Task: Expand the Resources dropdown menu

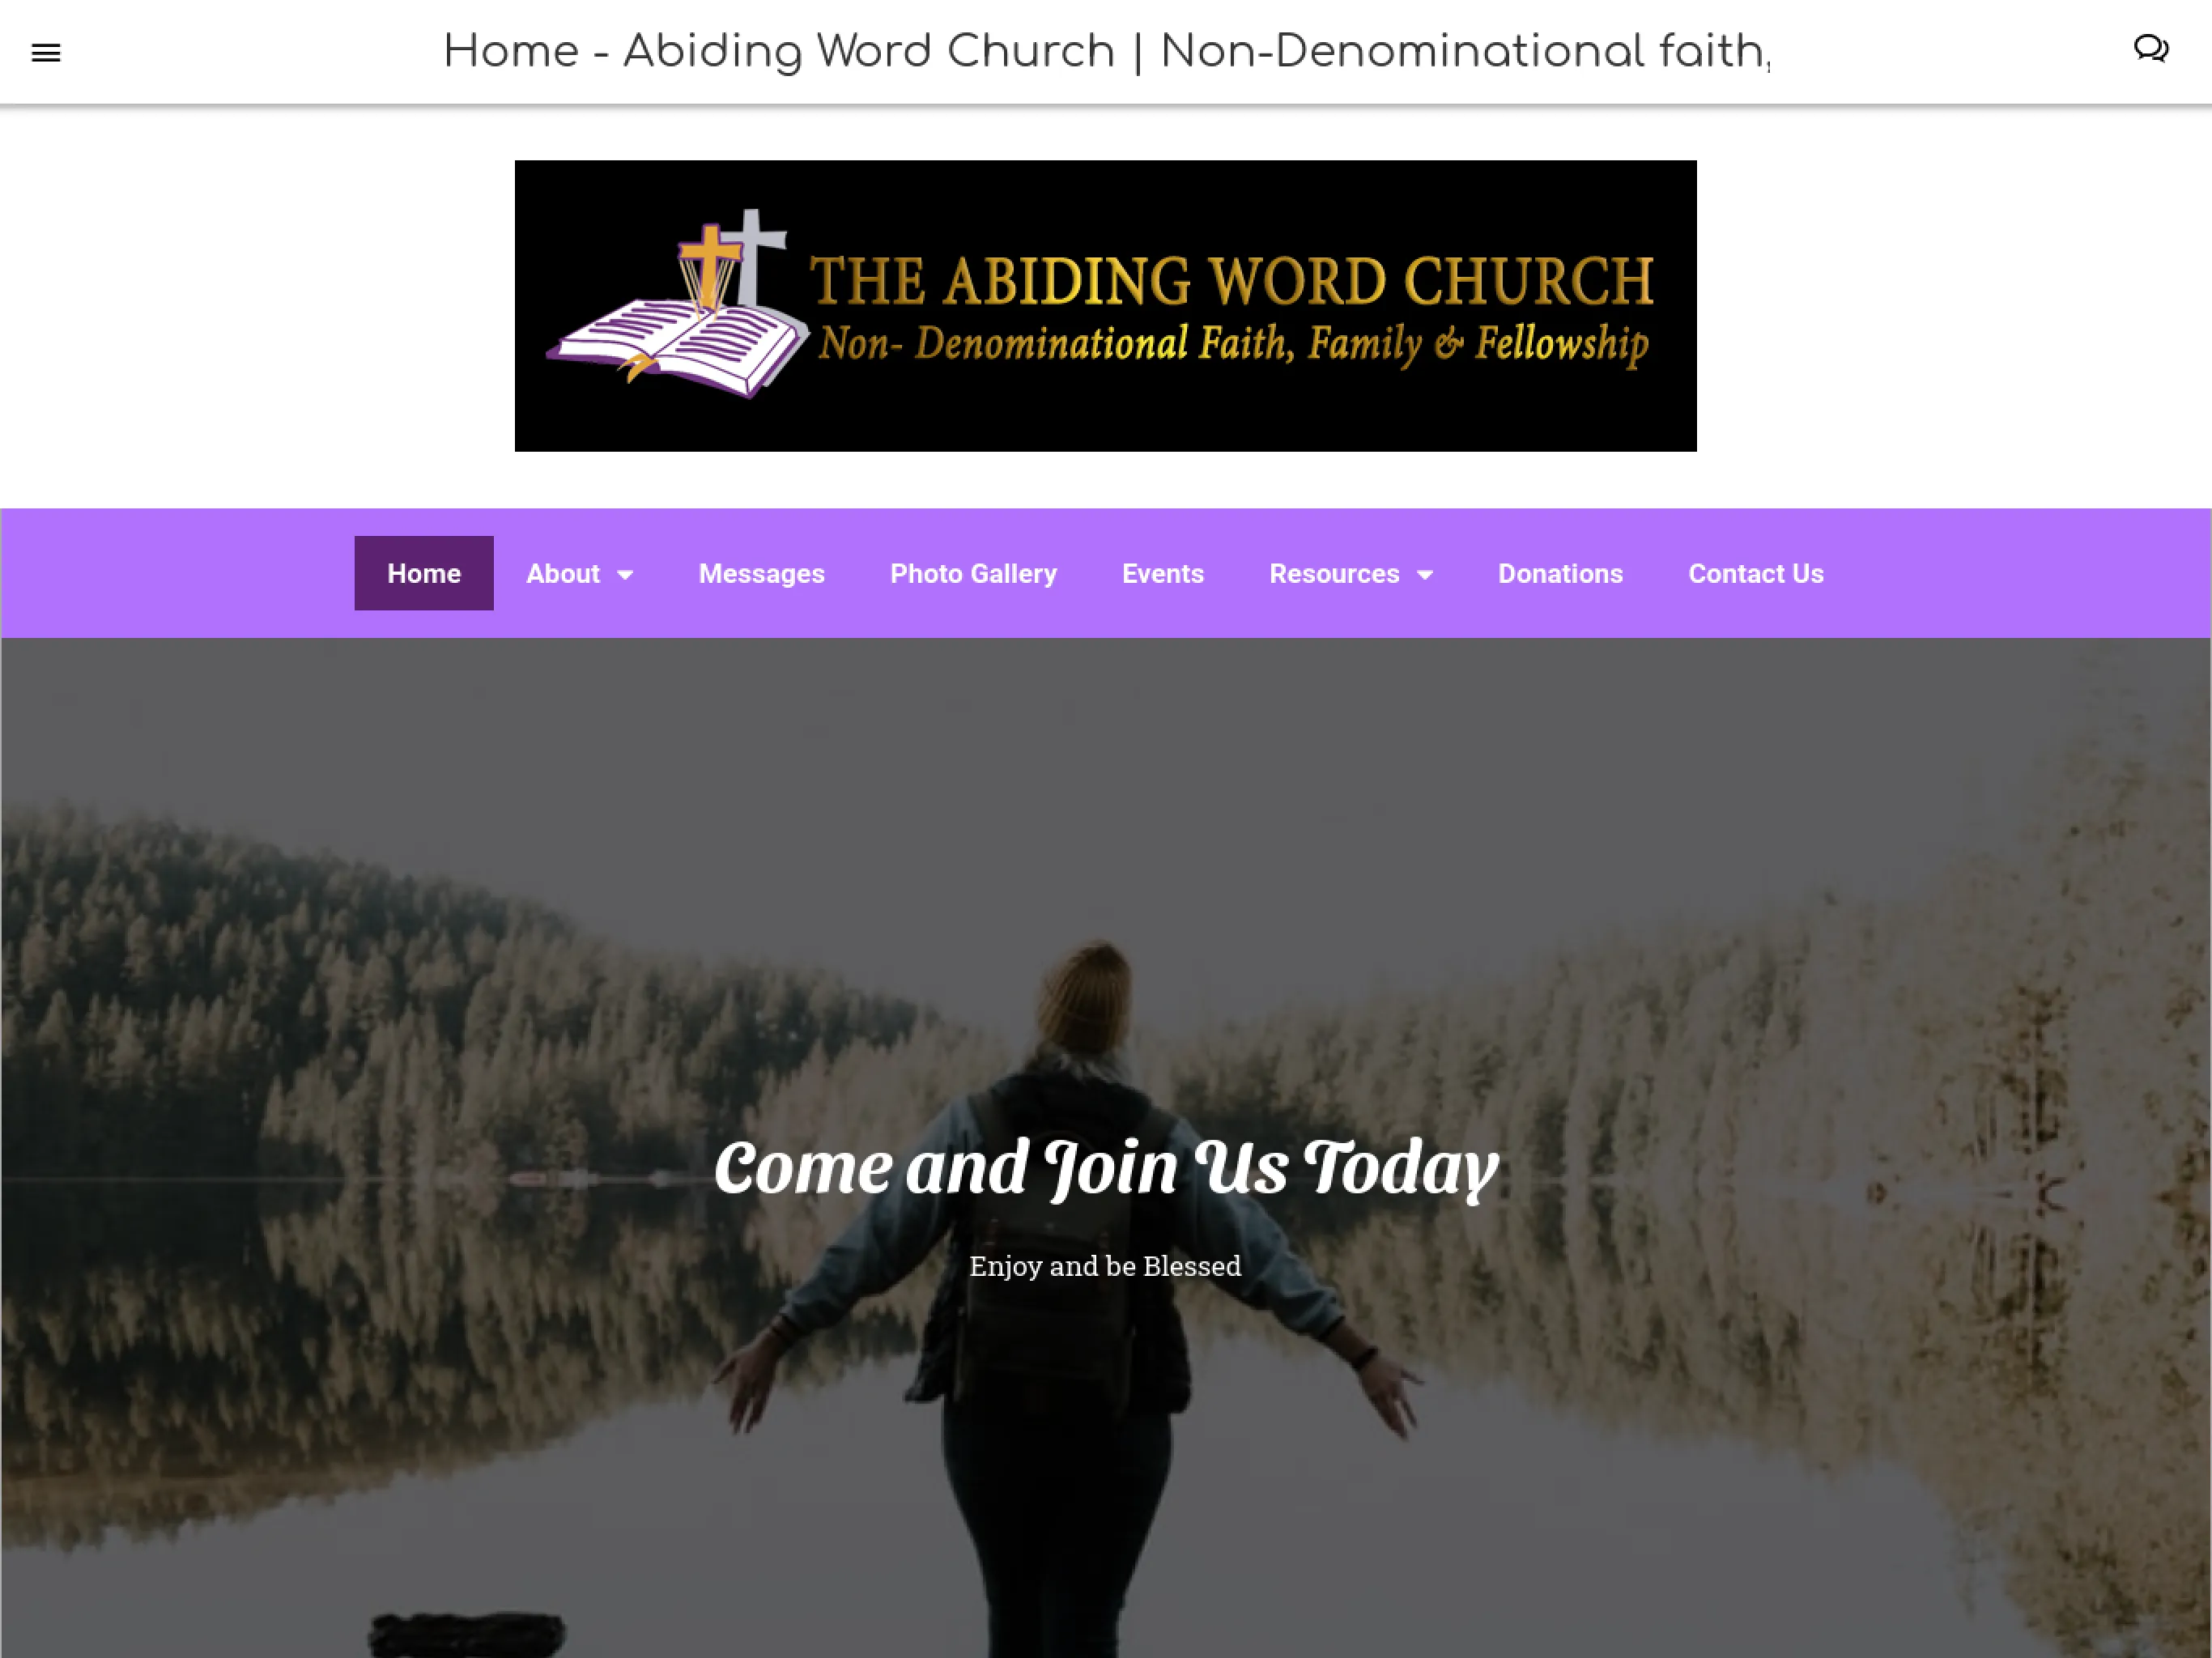Action: pyautogui.click(x=1350, y=573)
